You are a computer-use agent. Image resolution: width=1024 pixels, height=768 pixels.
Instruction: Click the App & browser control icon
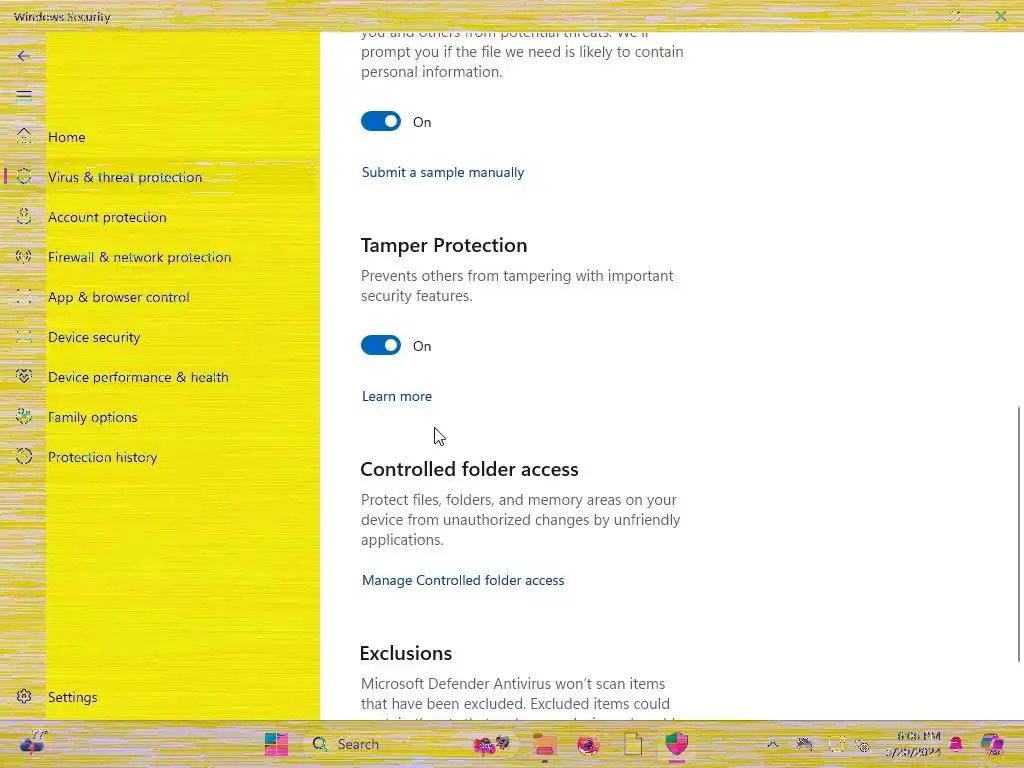pyautogui.click(x=24, y=296)
